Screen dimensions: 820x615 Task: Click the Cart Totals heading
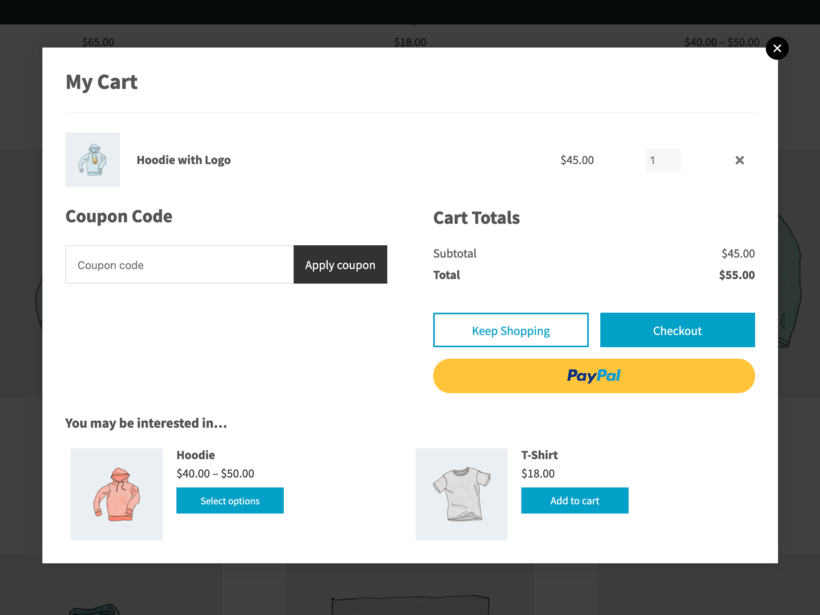coord(477,217)
